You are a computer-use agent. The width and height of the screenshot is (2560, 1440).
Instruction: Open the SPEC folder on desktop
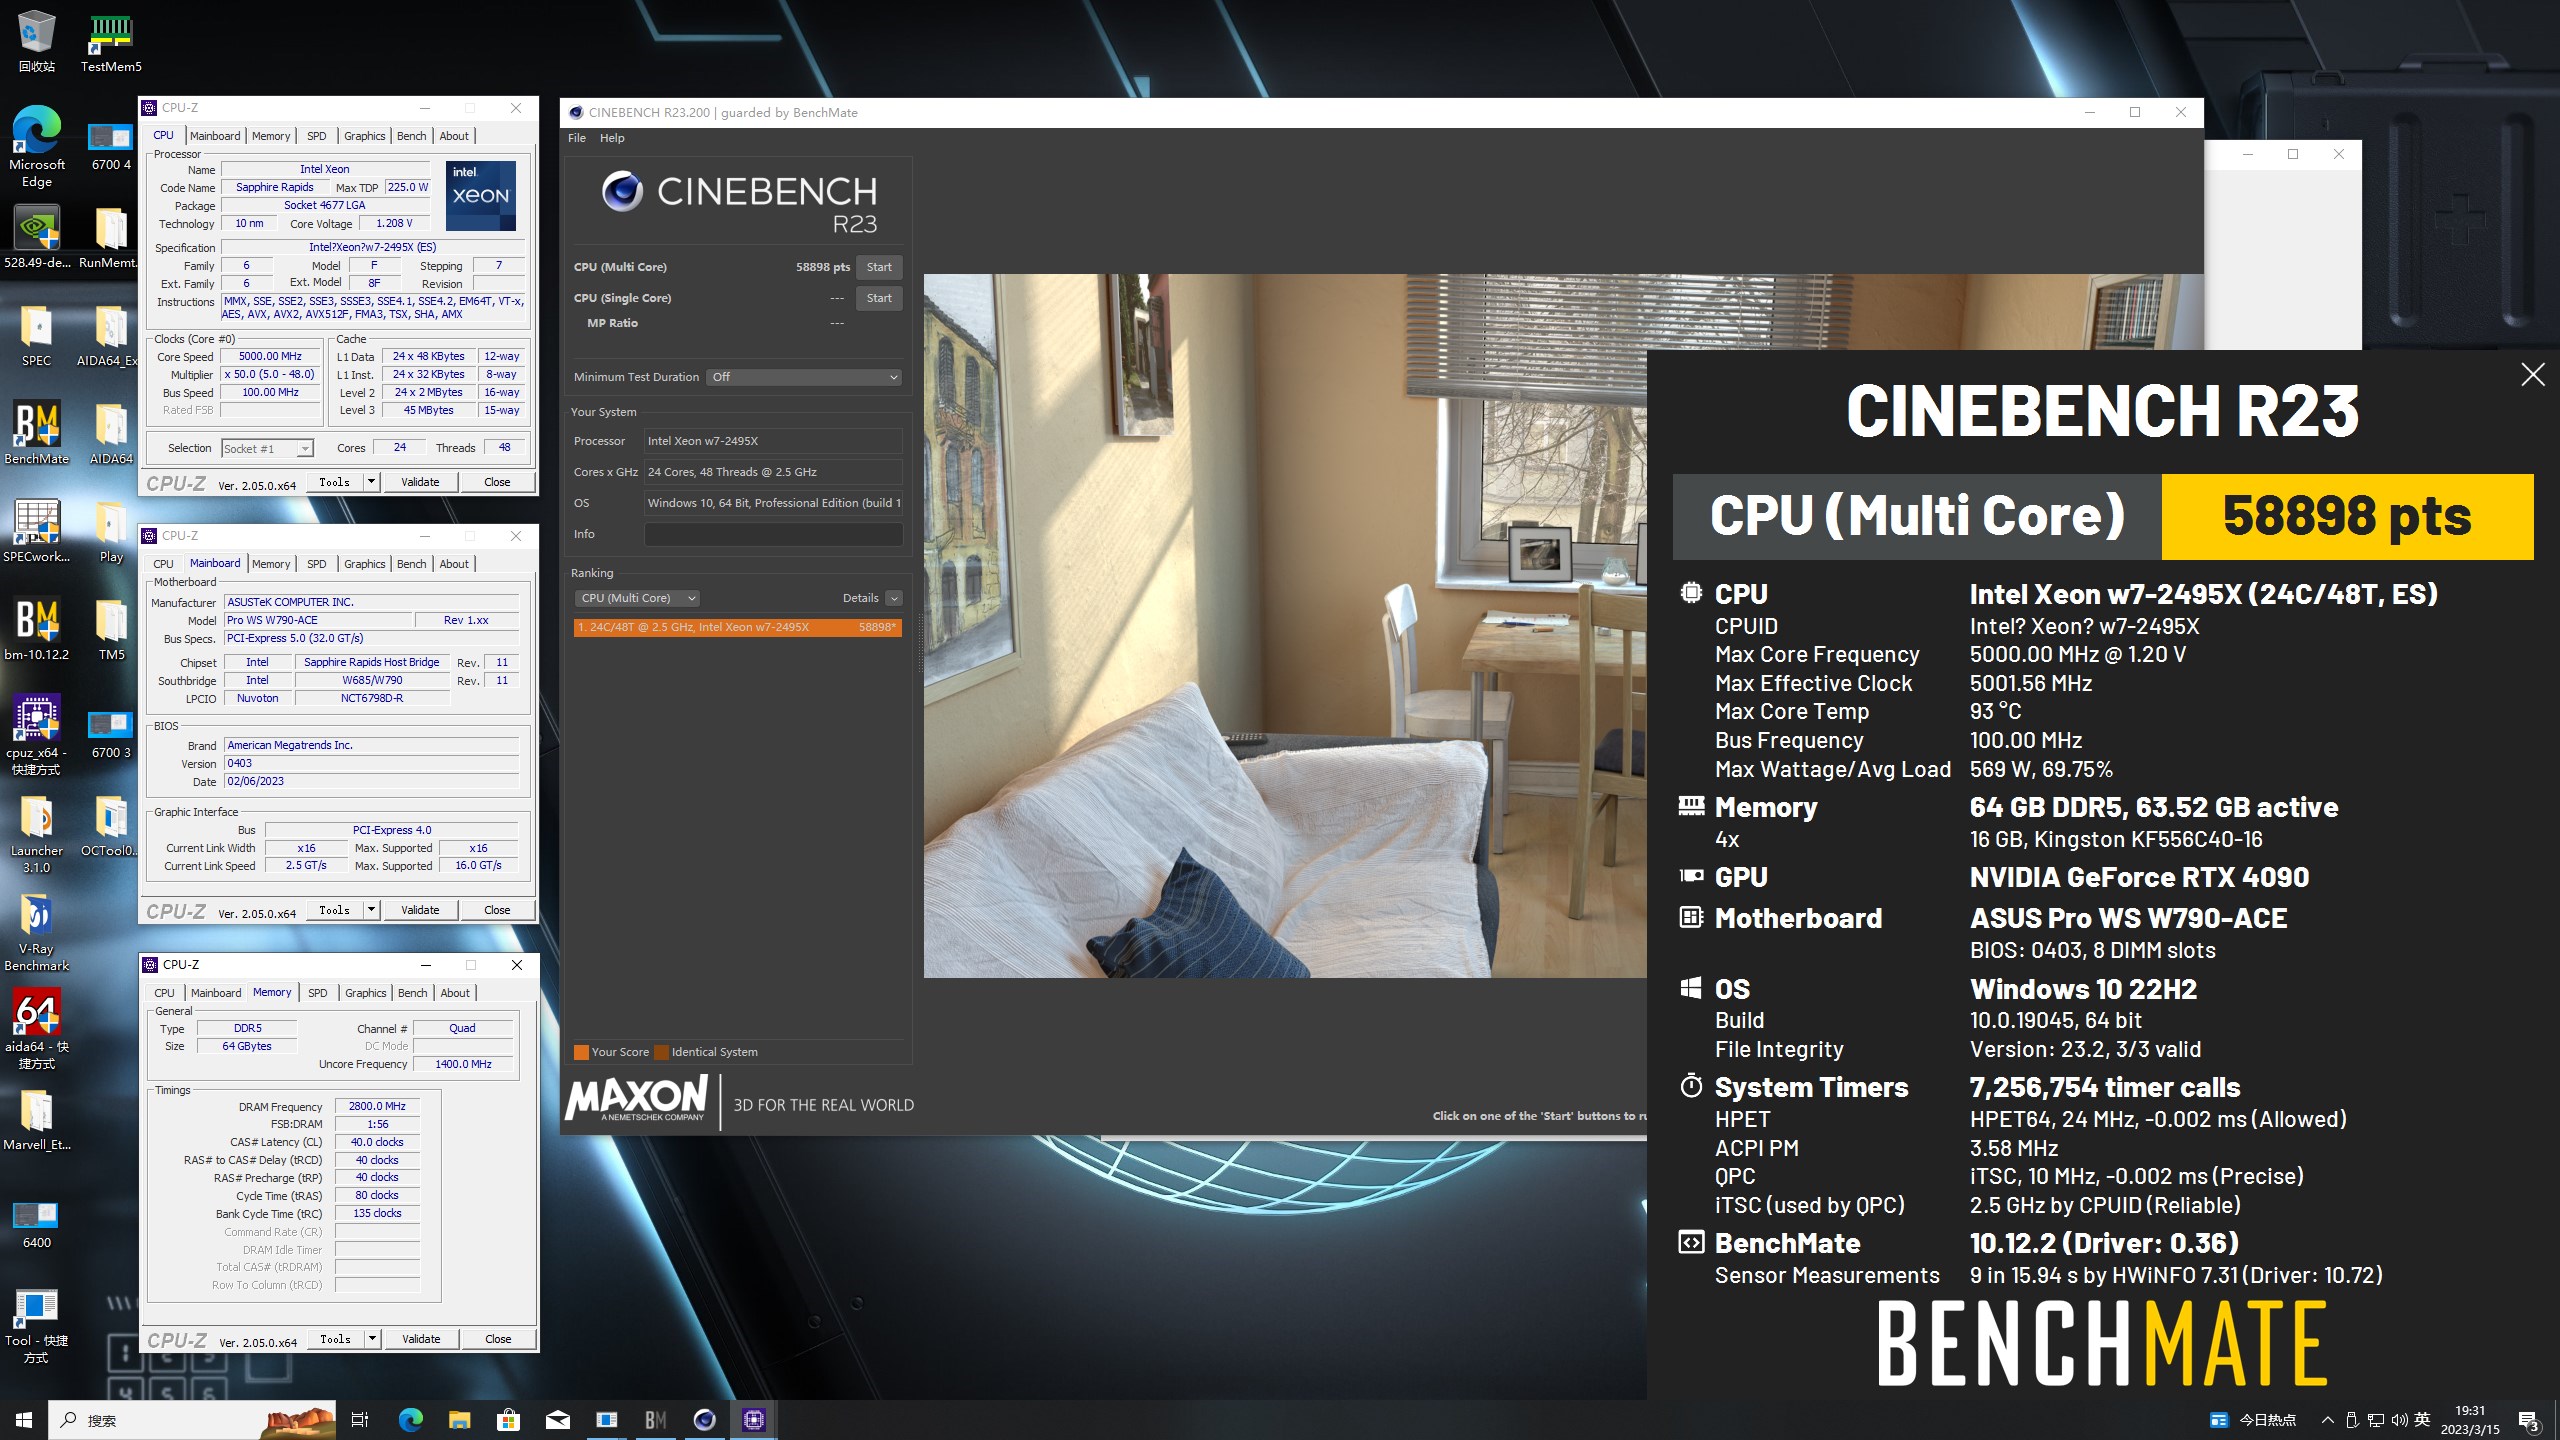pos(36,334)
